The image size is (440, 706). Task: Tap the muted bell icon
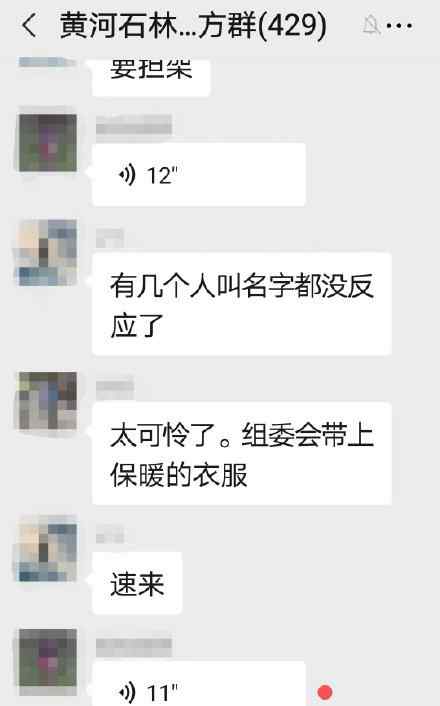371,25
